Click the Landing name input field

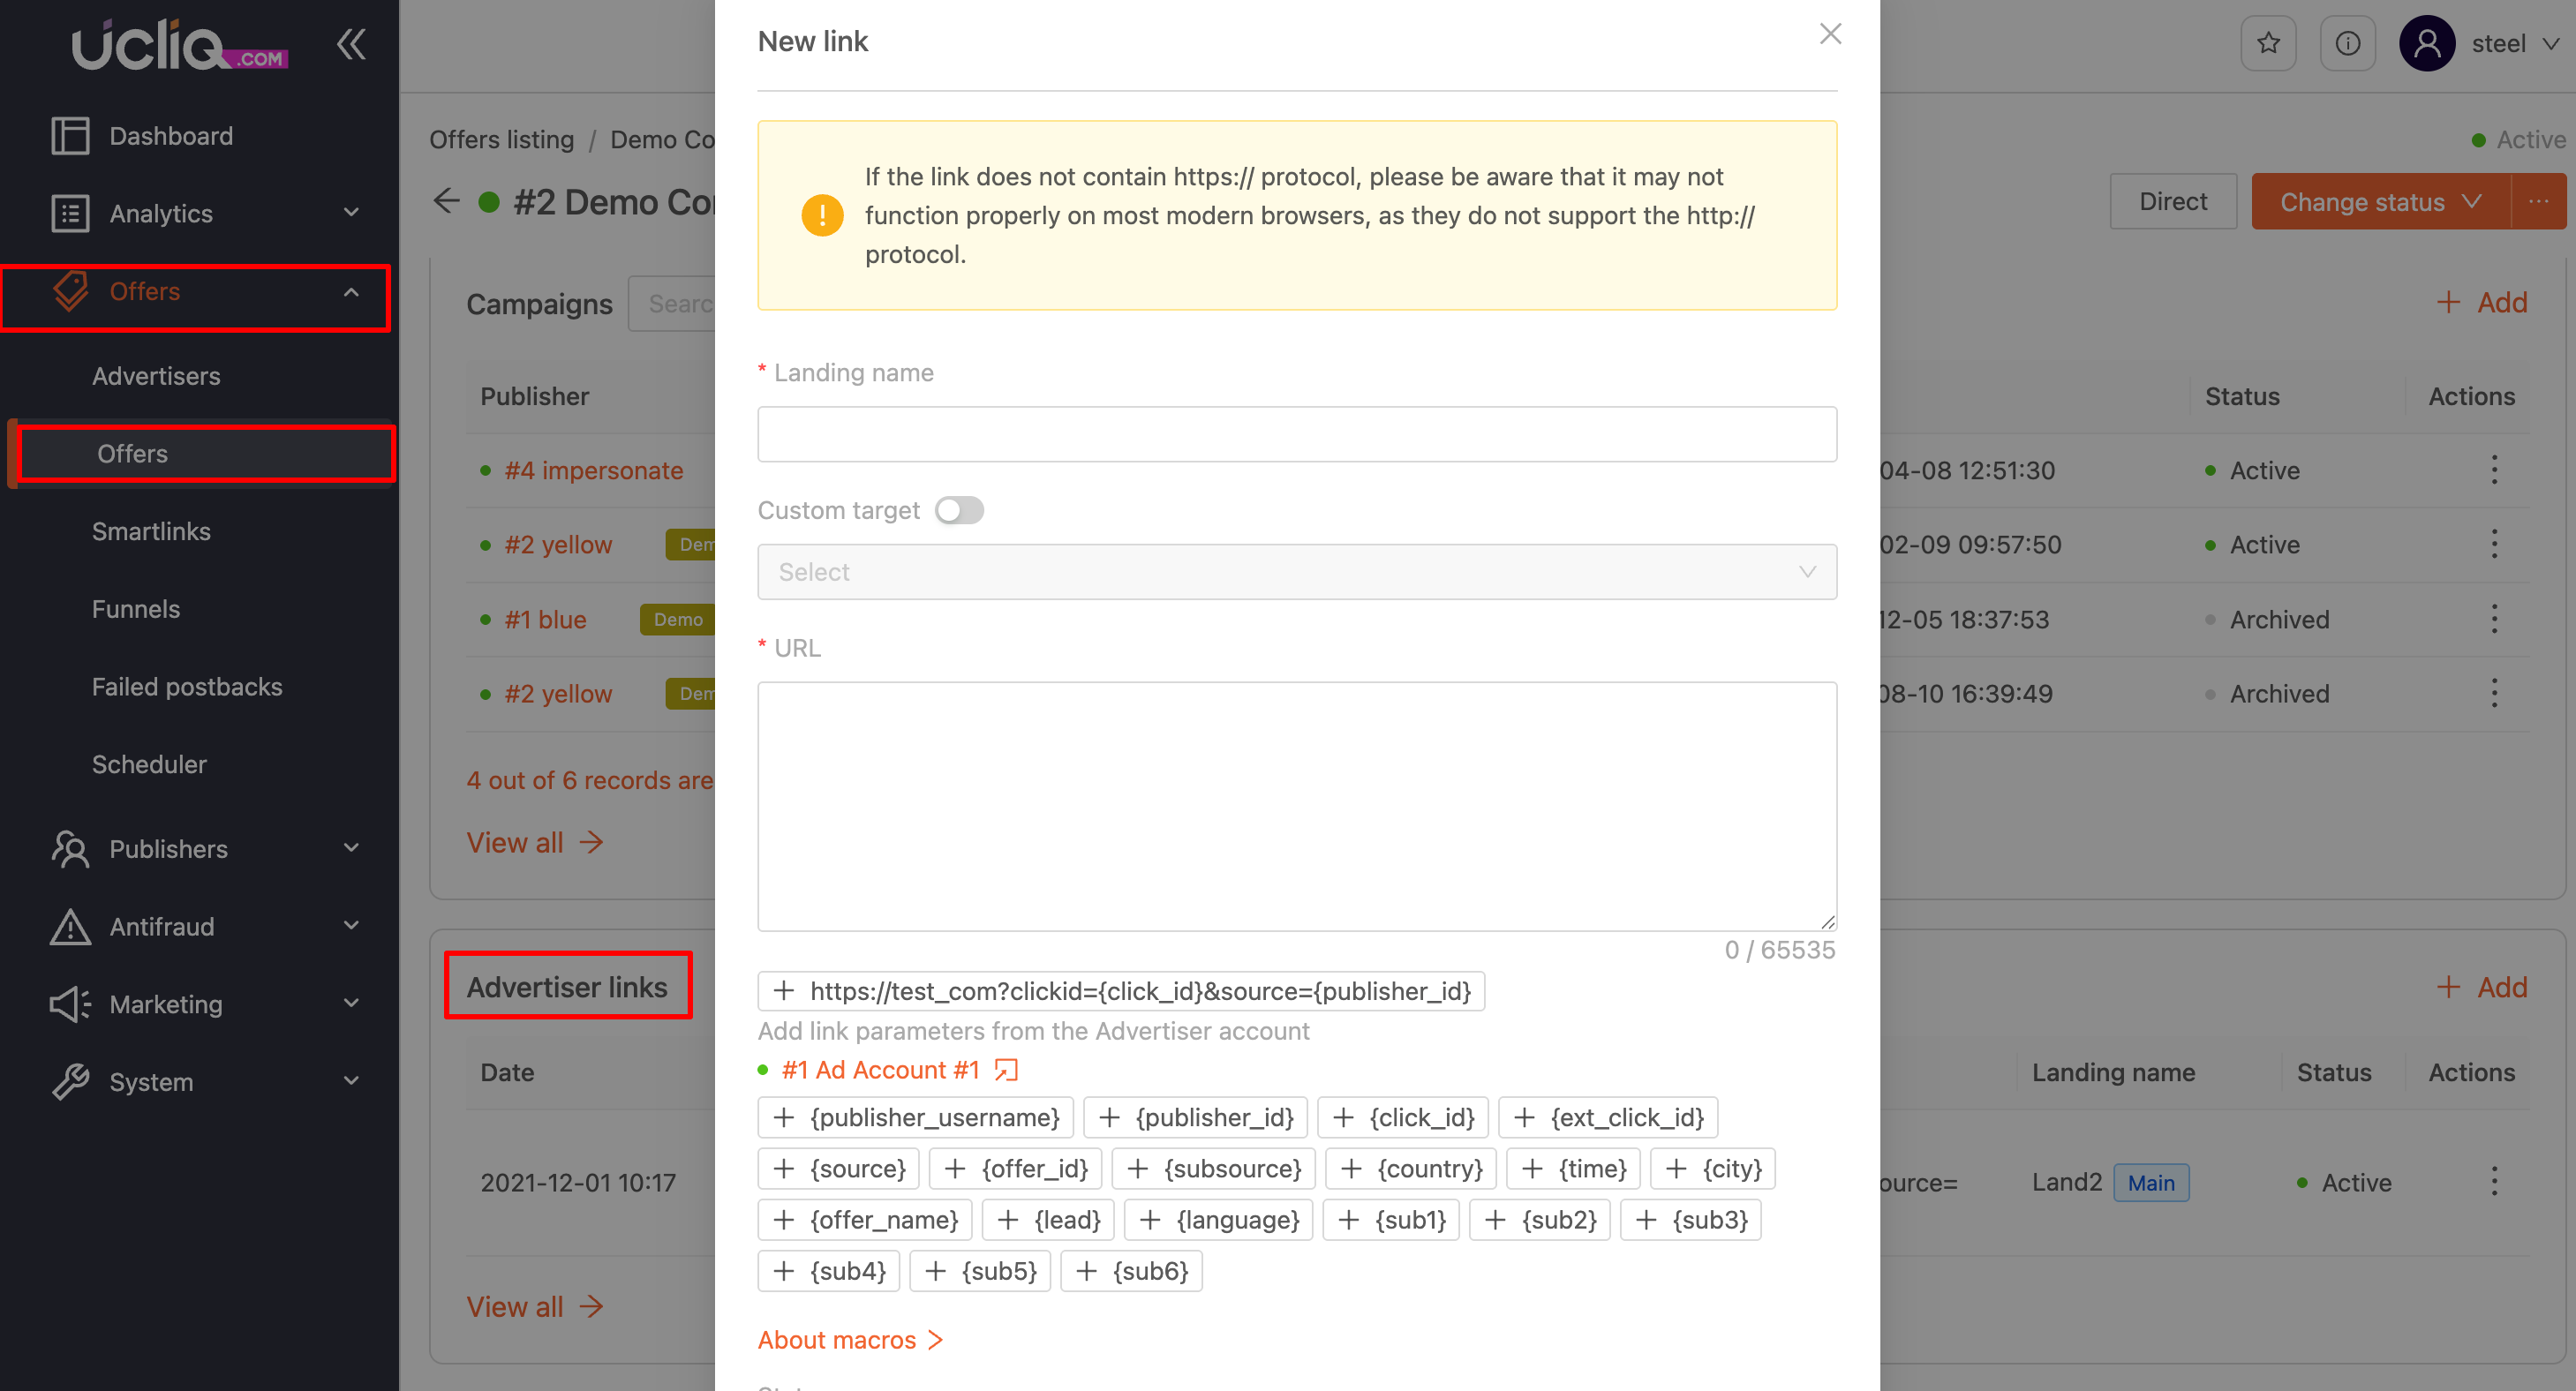click(1296, 434)
